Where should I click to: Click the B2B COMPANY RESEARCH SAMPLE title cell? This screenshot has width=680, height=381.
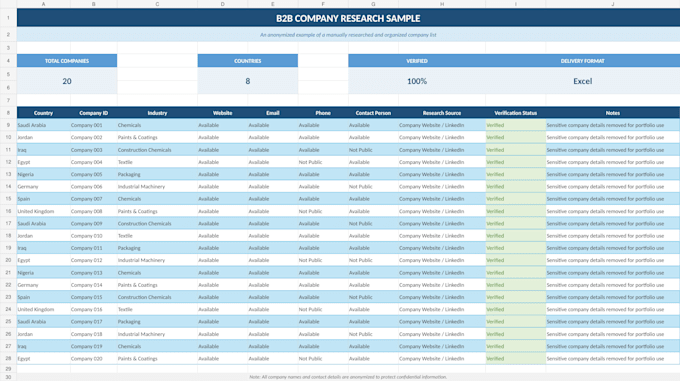348,18
